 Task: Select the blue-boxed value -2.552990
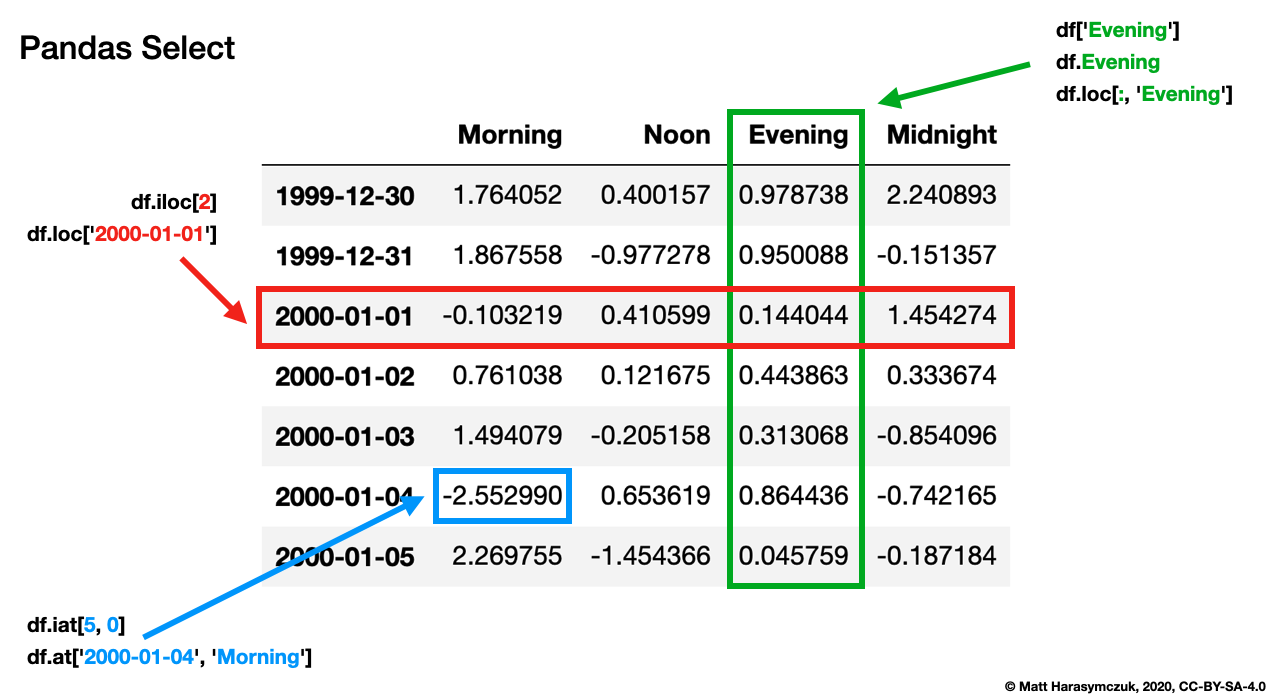pyautogui.click(x=502, y=495)
